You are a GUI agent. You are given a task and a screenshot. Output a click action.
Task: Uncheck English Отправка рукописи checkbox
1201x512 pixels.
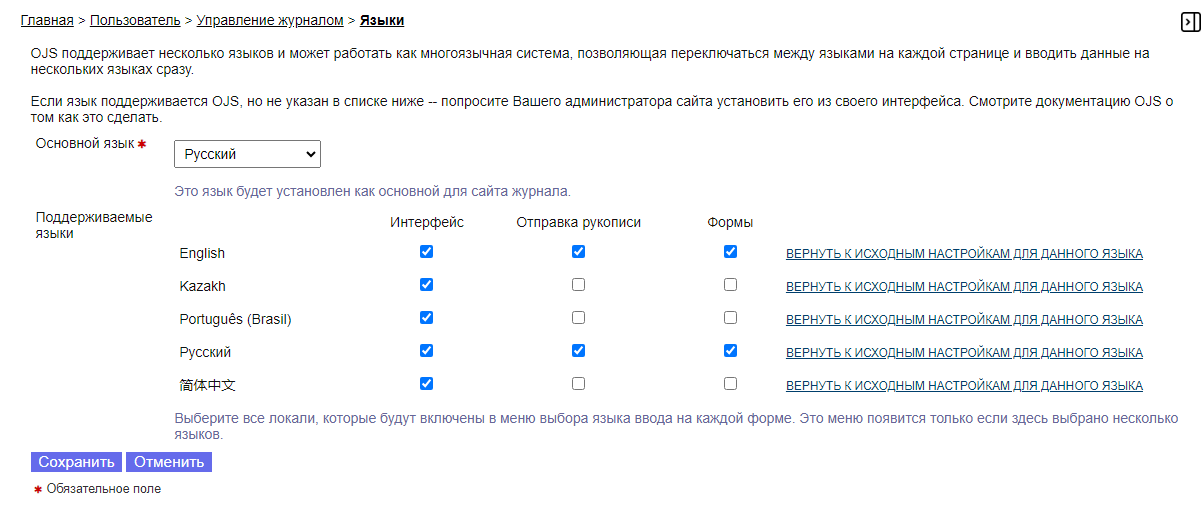click(x=578, y=252)
